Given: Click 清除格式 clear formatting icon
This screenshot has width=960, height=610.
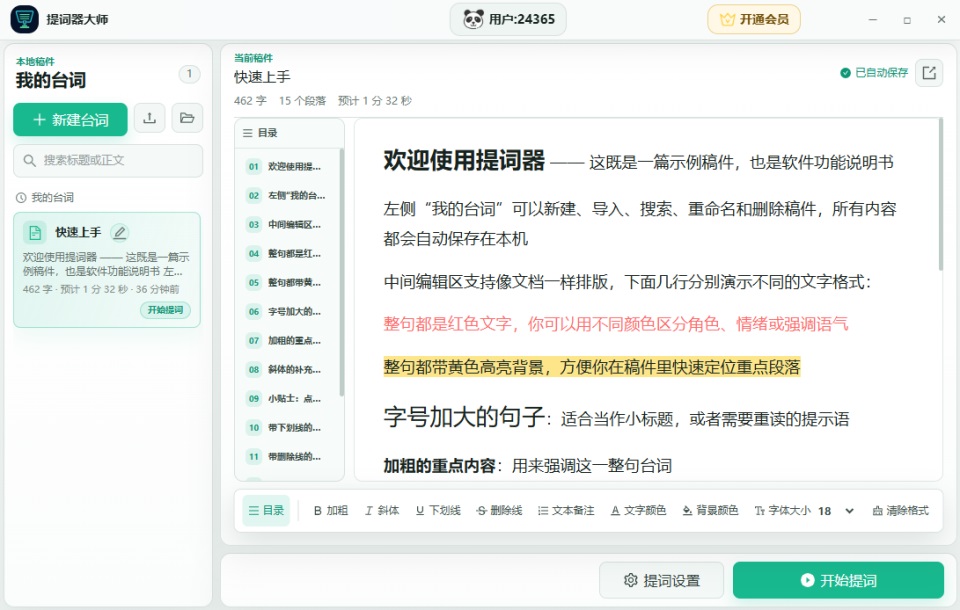Looking at the screenshot, I should (x=901, y=511).
